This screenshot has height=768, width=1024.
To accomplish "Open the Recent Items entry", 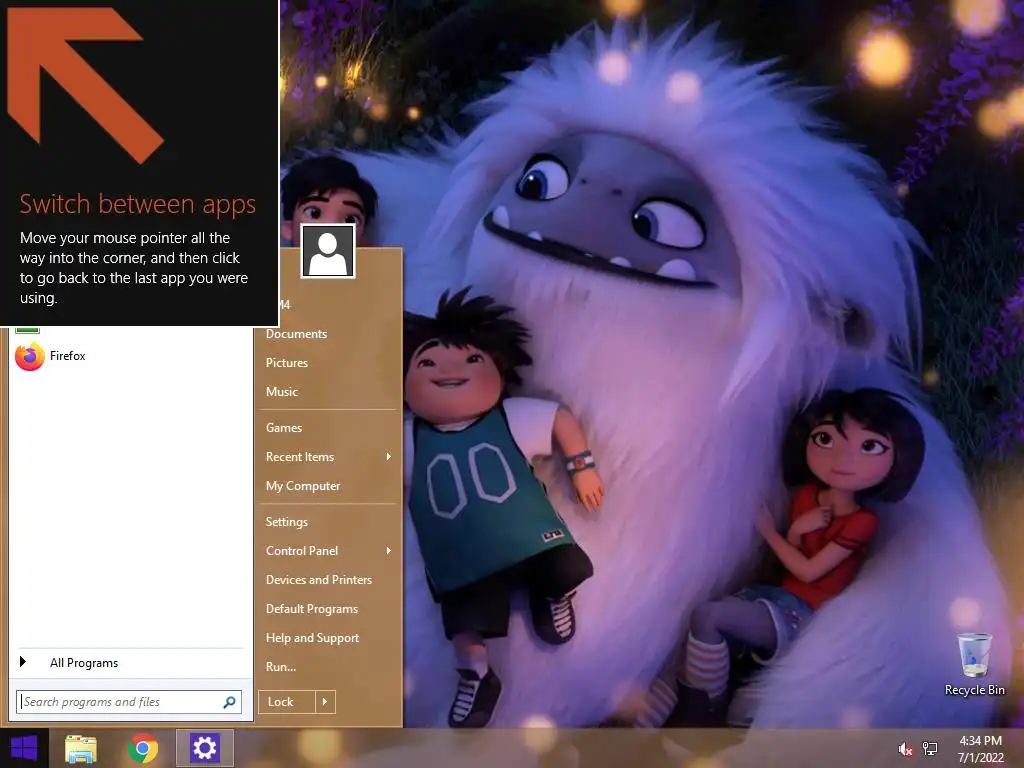I will (300, 456).
